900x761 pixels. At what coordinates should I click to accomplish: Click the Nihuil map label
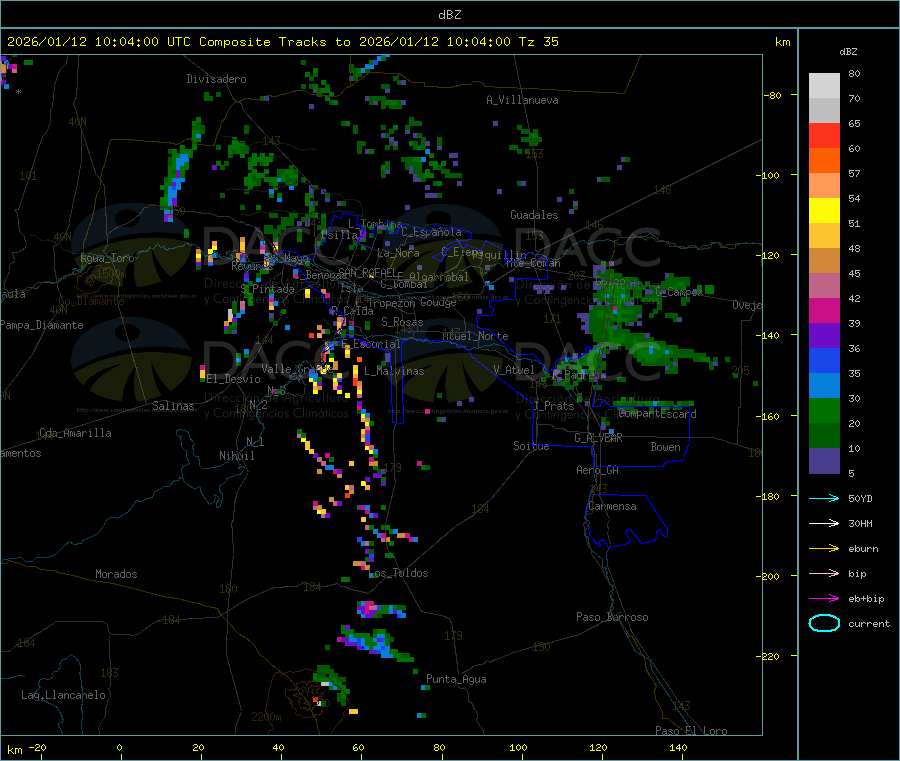(x=236, y=456)
